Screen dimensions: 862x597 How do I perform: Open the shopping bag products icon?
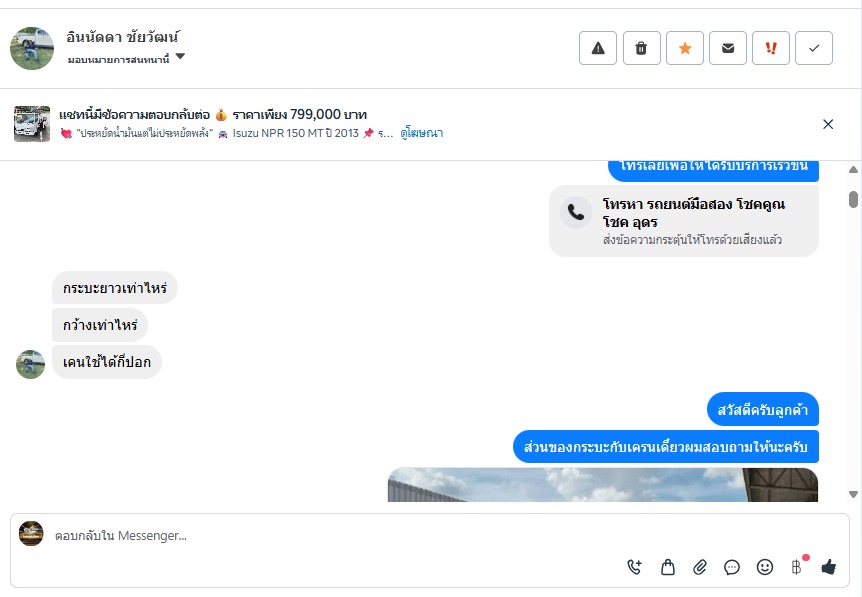(667, 567)
